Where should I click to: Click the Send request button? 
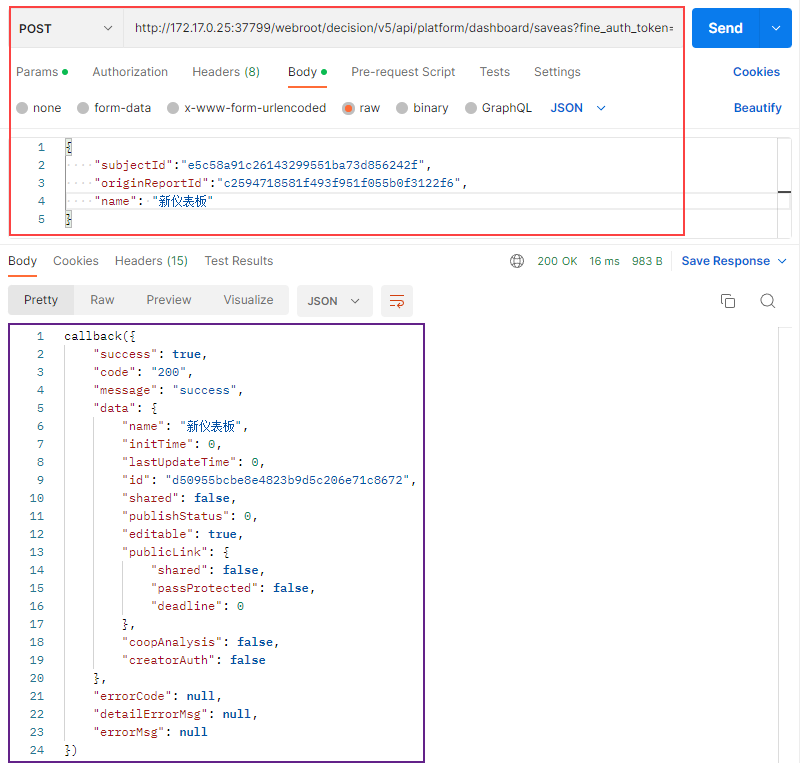pos(725,28)
